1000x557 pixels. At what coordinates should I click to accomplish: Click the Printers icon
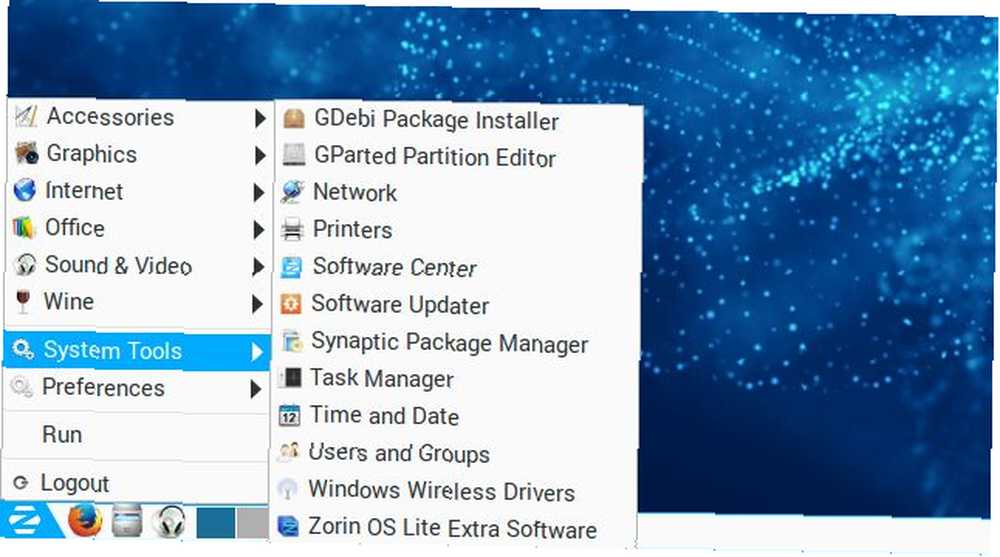(x=293, y=229)
